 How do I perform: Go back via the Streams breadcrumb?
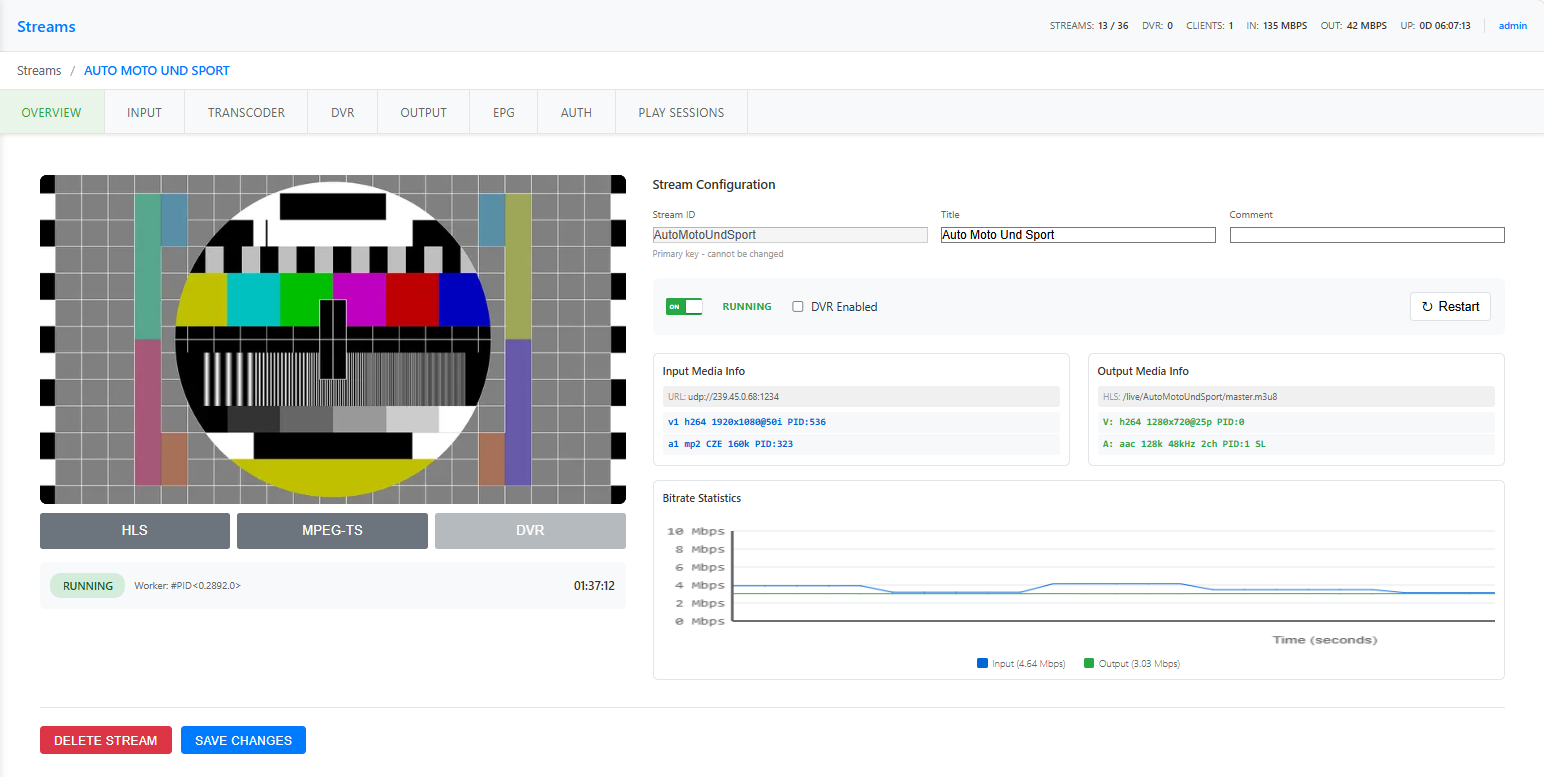[x=39, y=71]
